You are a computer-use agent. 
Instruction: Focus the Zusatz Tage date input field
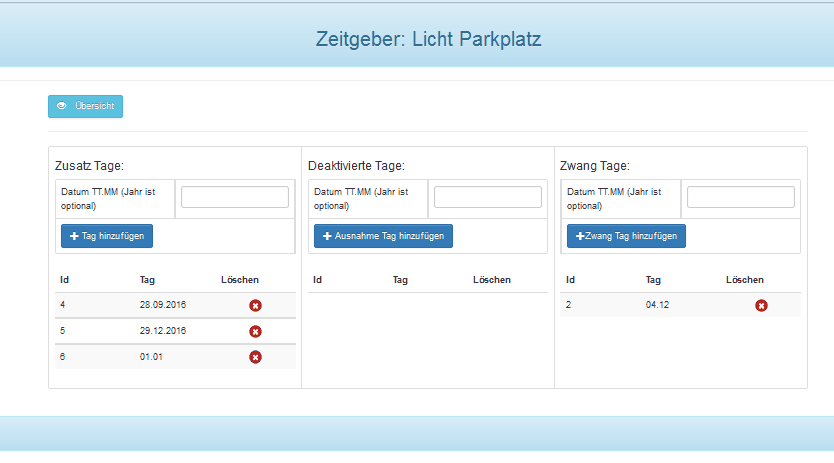click(x=235, y=197)
